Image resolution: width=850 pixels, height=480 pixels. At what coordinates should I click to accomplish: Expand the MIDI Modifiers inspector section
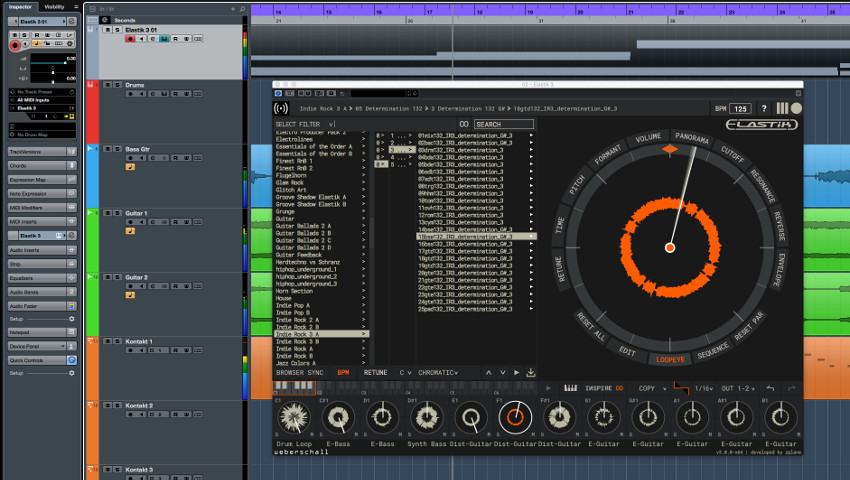(42, 208)
